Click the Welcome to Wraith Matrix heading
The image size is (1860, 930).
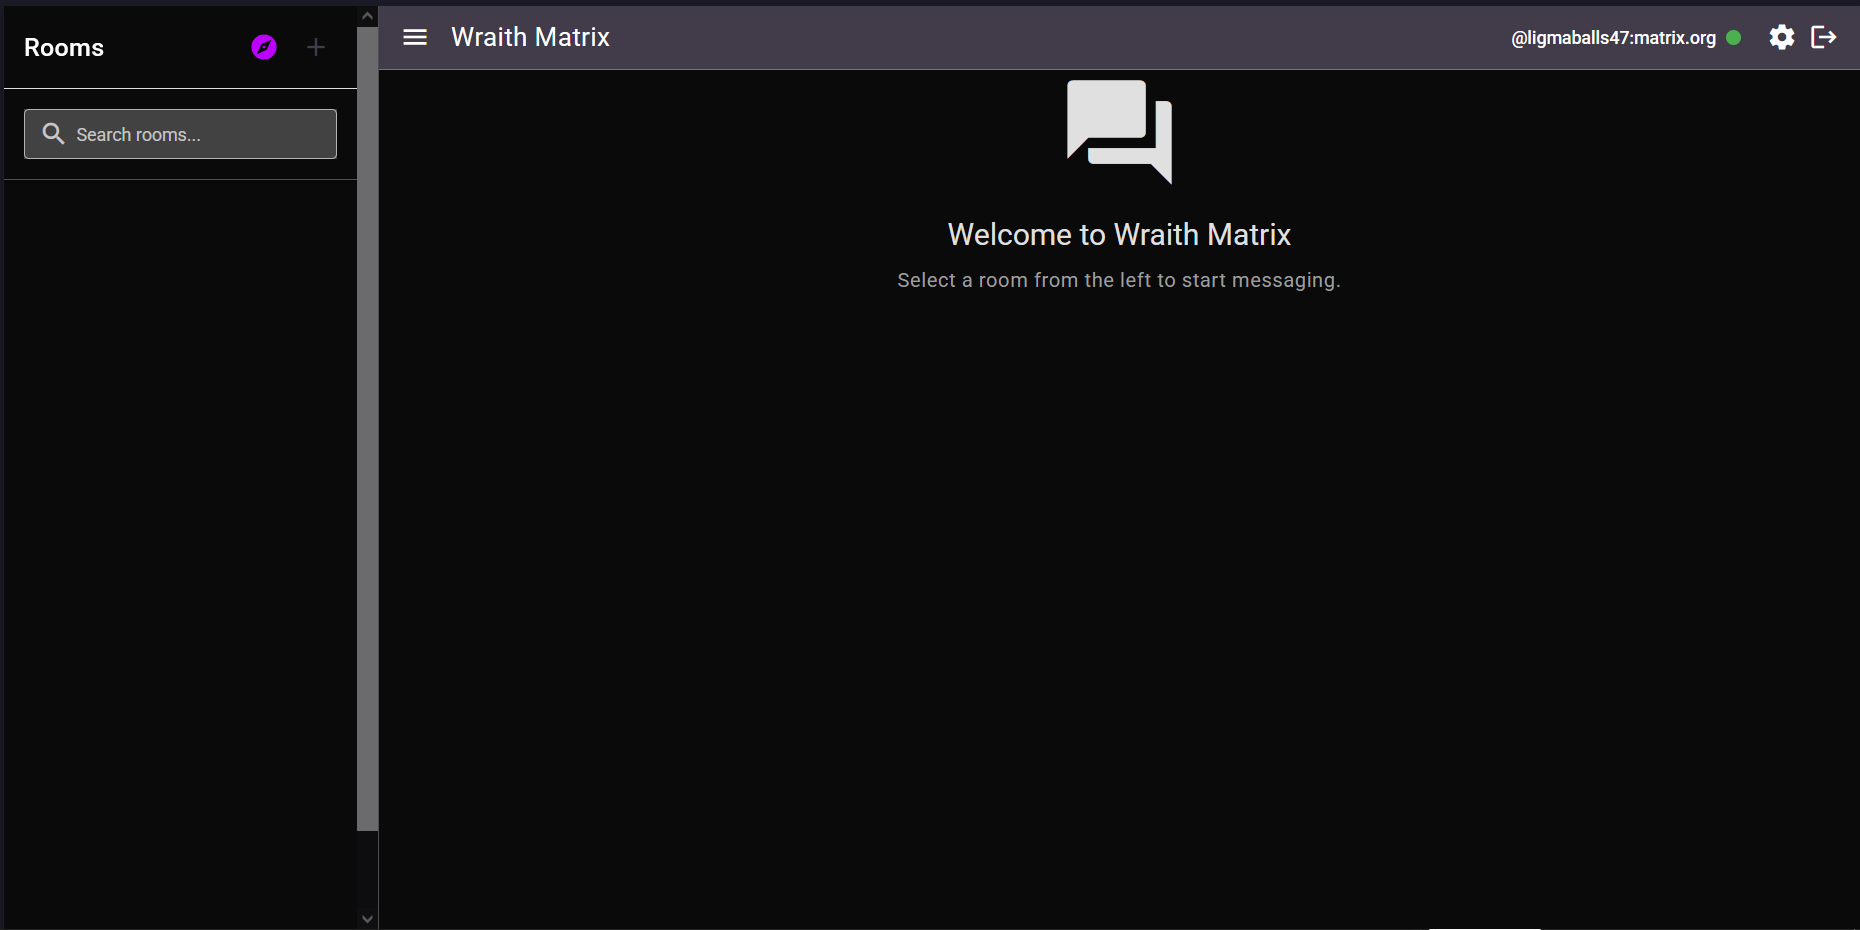click(x=1119, y=234)
